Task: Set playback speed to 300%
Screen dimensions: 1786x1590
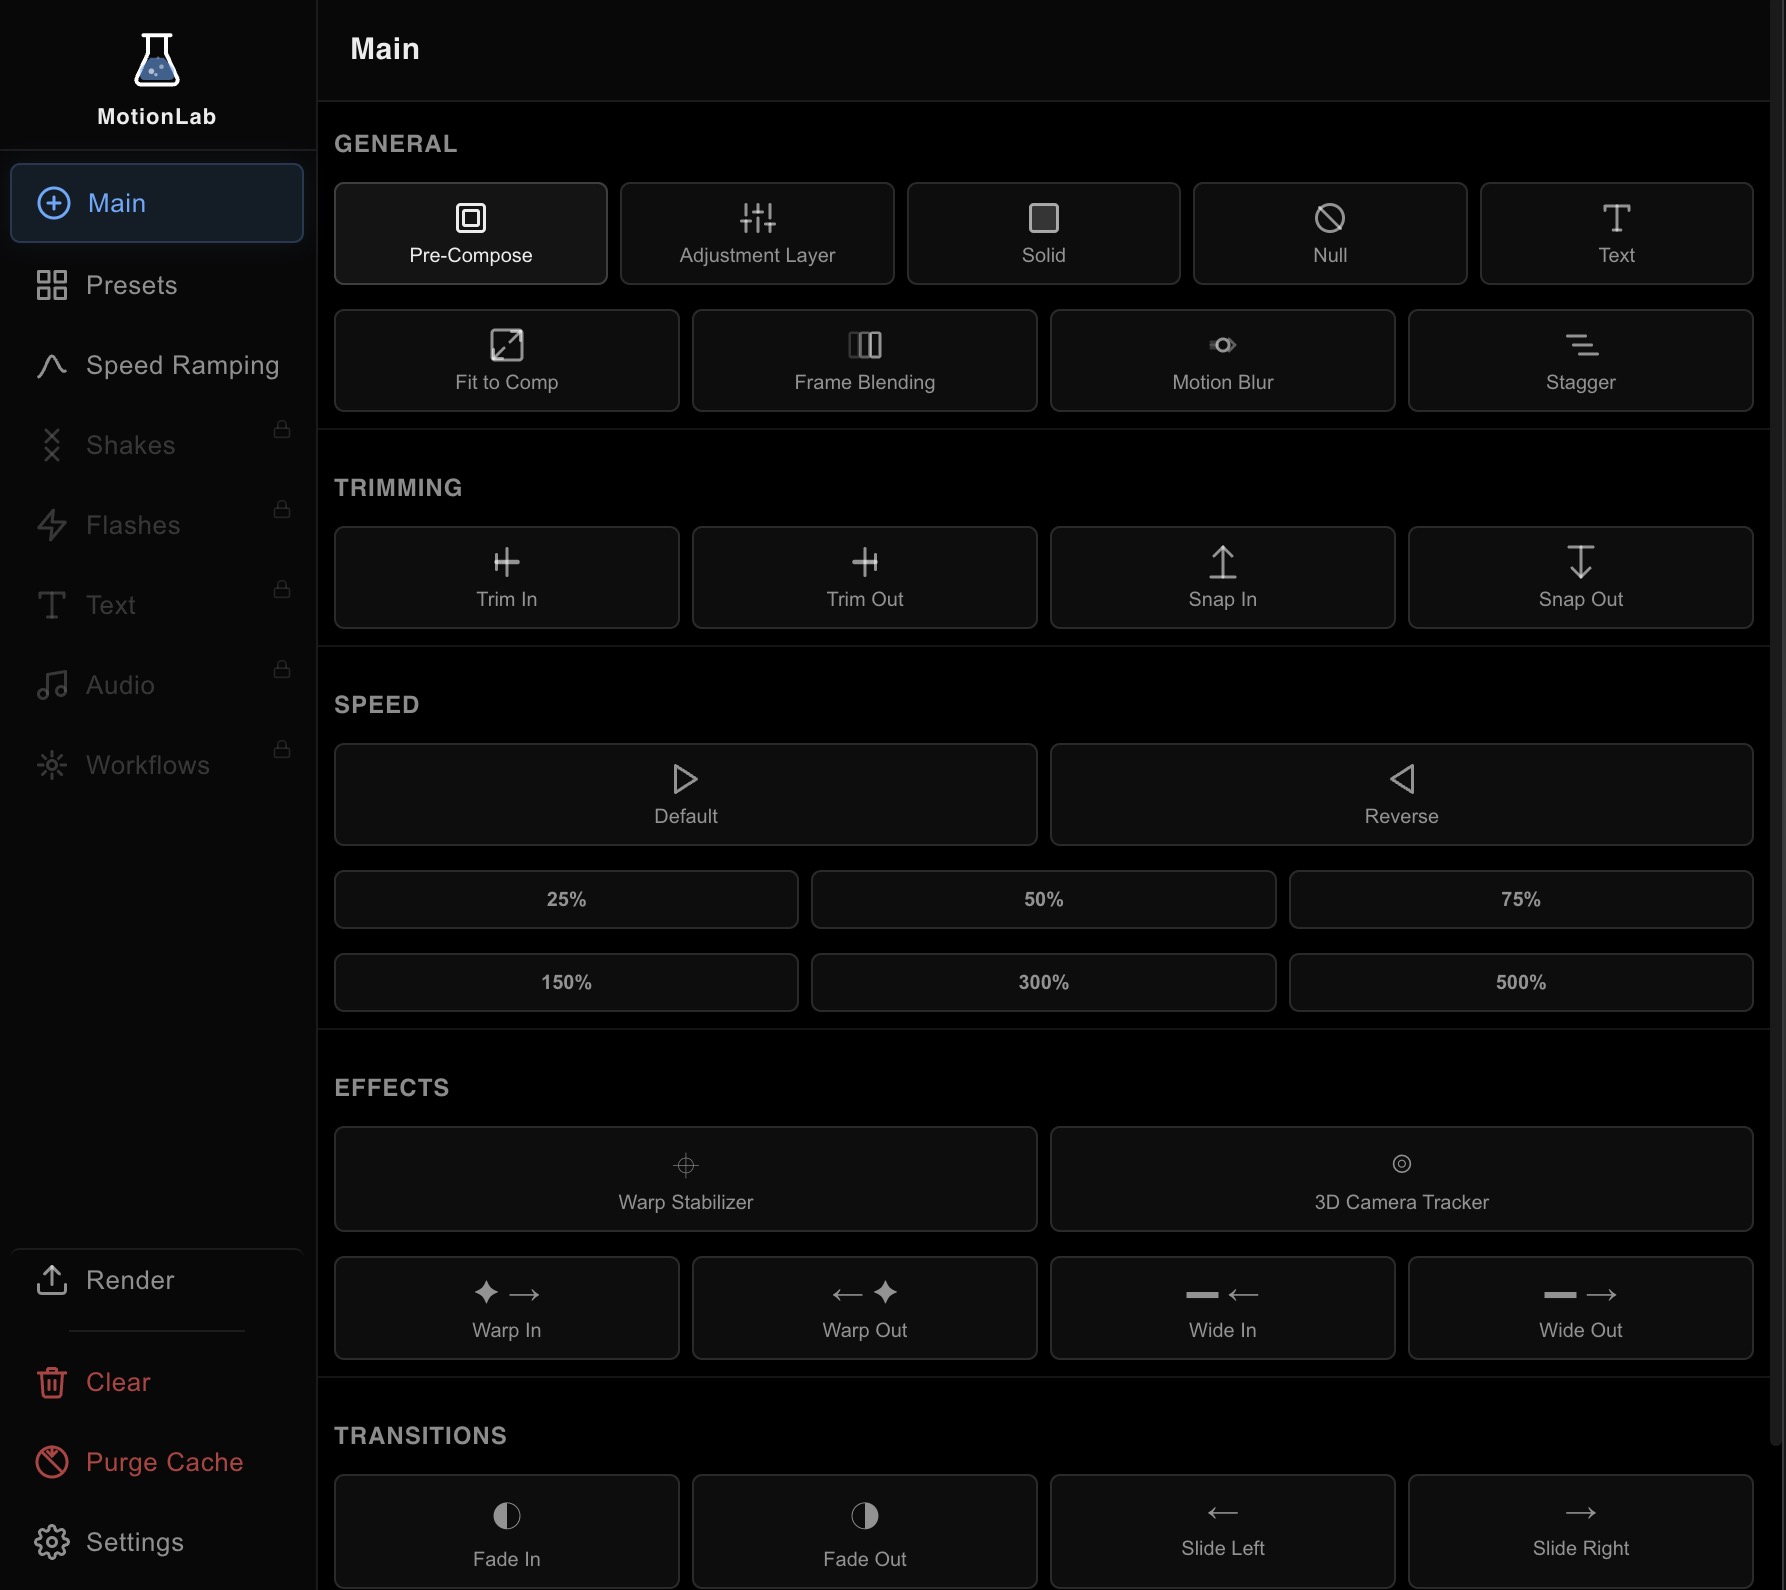Action: click(1043, 982)
